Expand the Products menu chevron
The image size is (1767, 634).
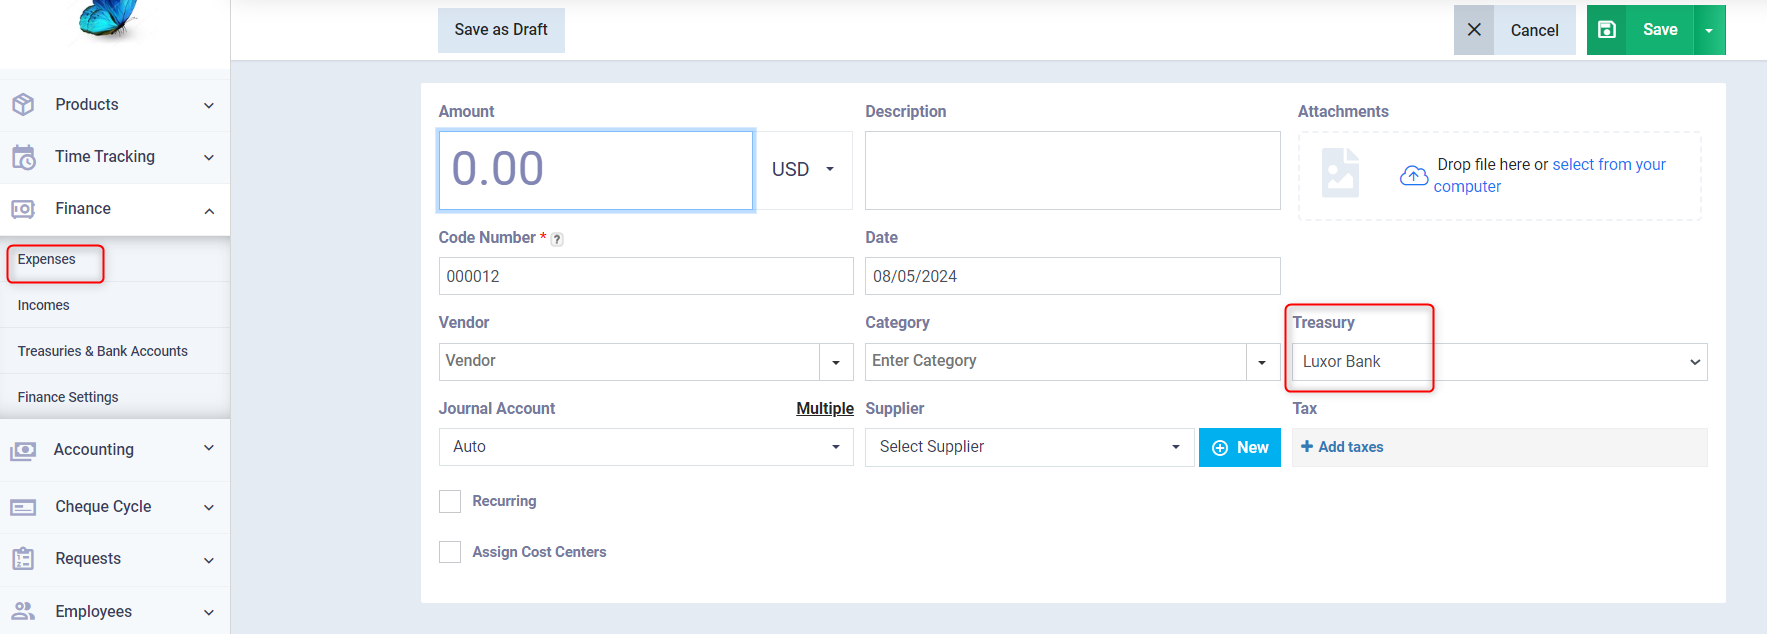click(x=209, y=105)
